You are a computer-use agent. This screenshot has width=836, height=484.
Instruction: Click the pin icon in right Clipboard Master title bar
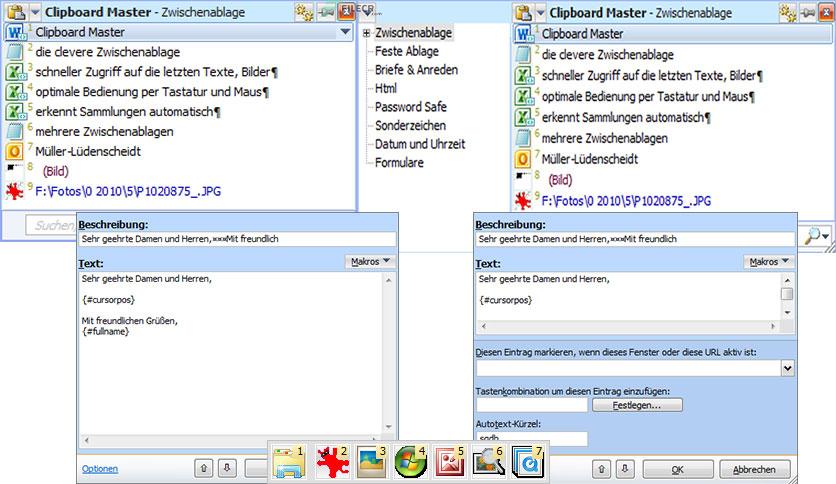tap(808, 13)
